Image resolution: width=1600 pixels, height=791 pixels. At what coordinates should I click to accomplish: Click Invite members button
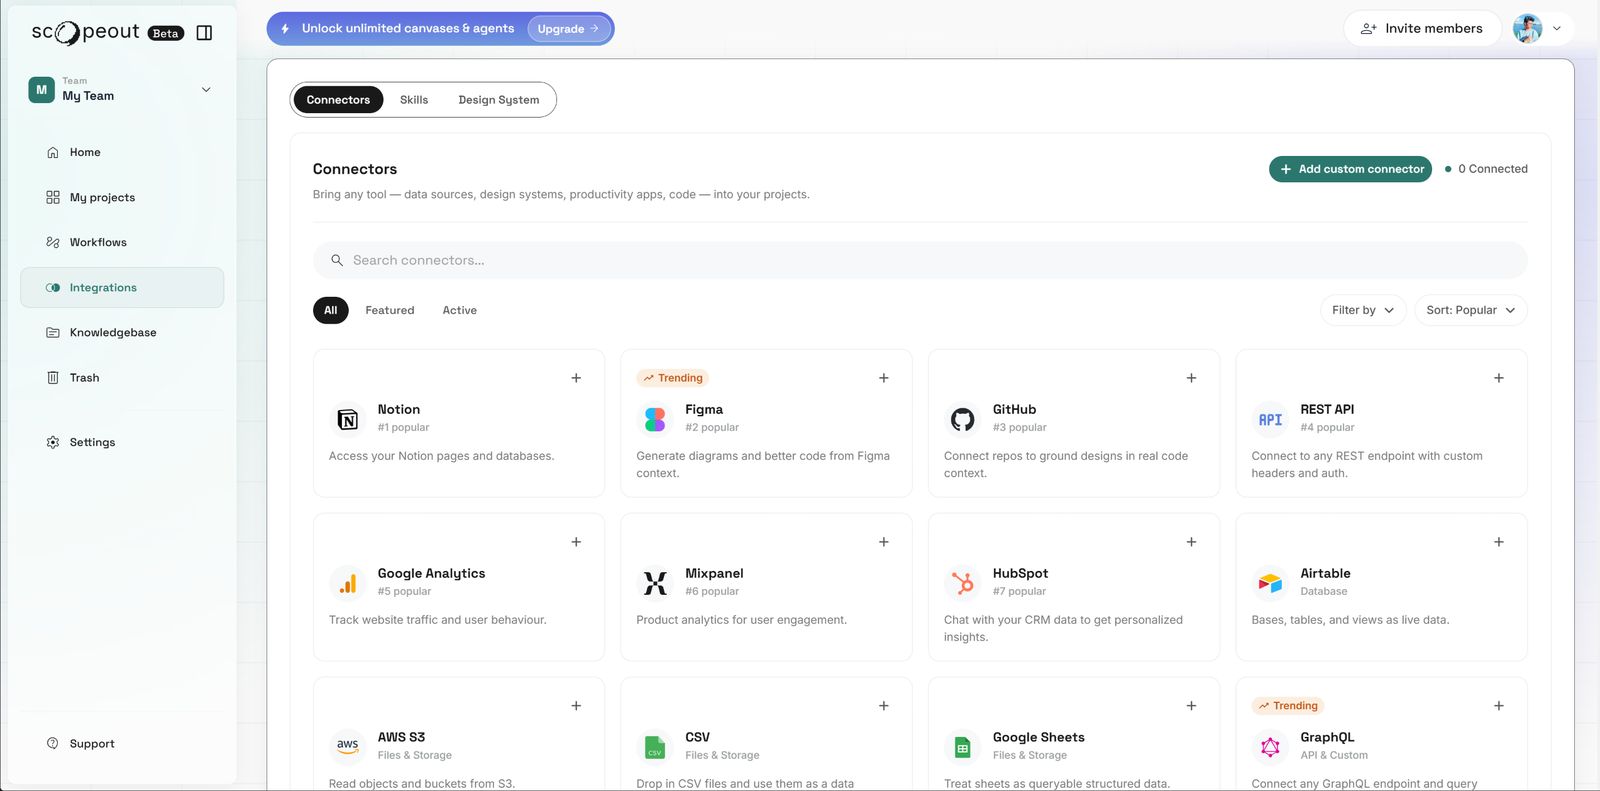click(x=1422, y=29)
